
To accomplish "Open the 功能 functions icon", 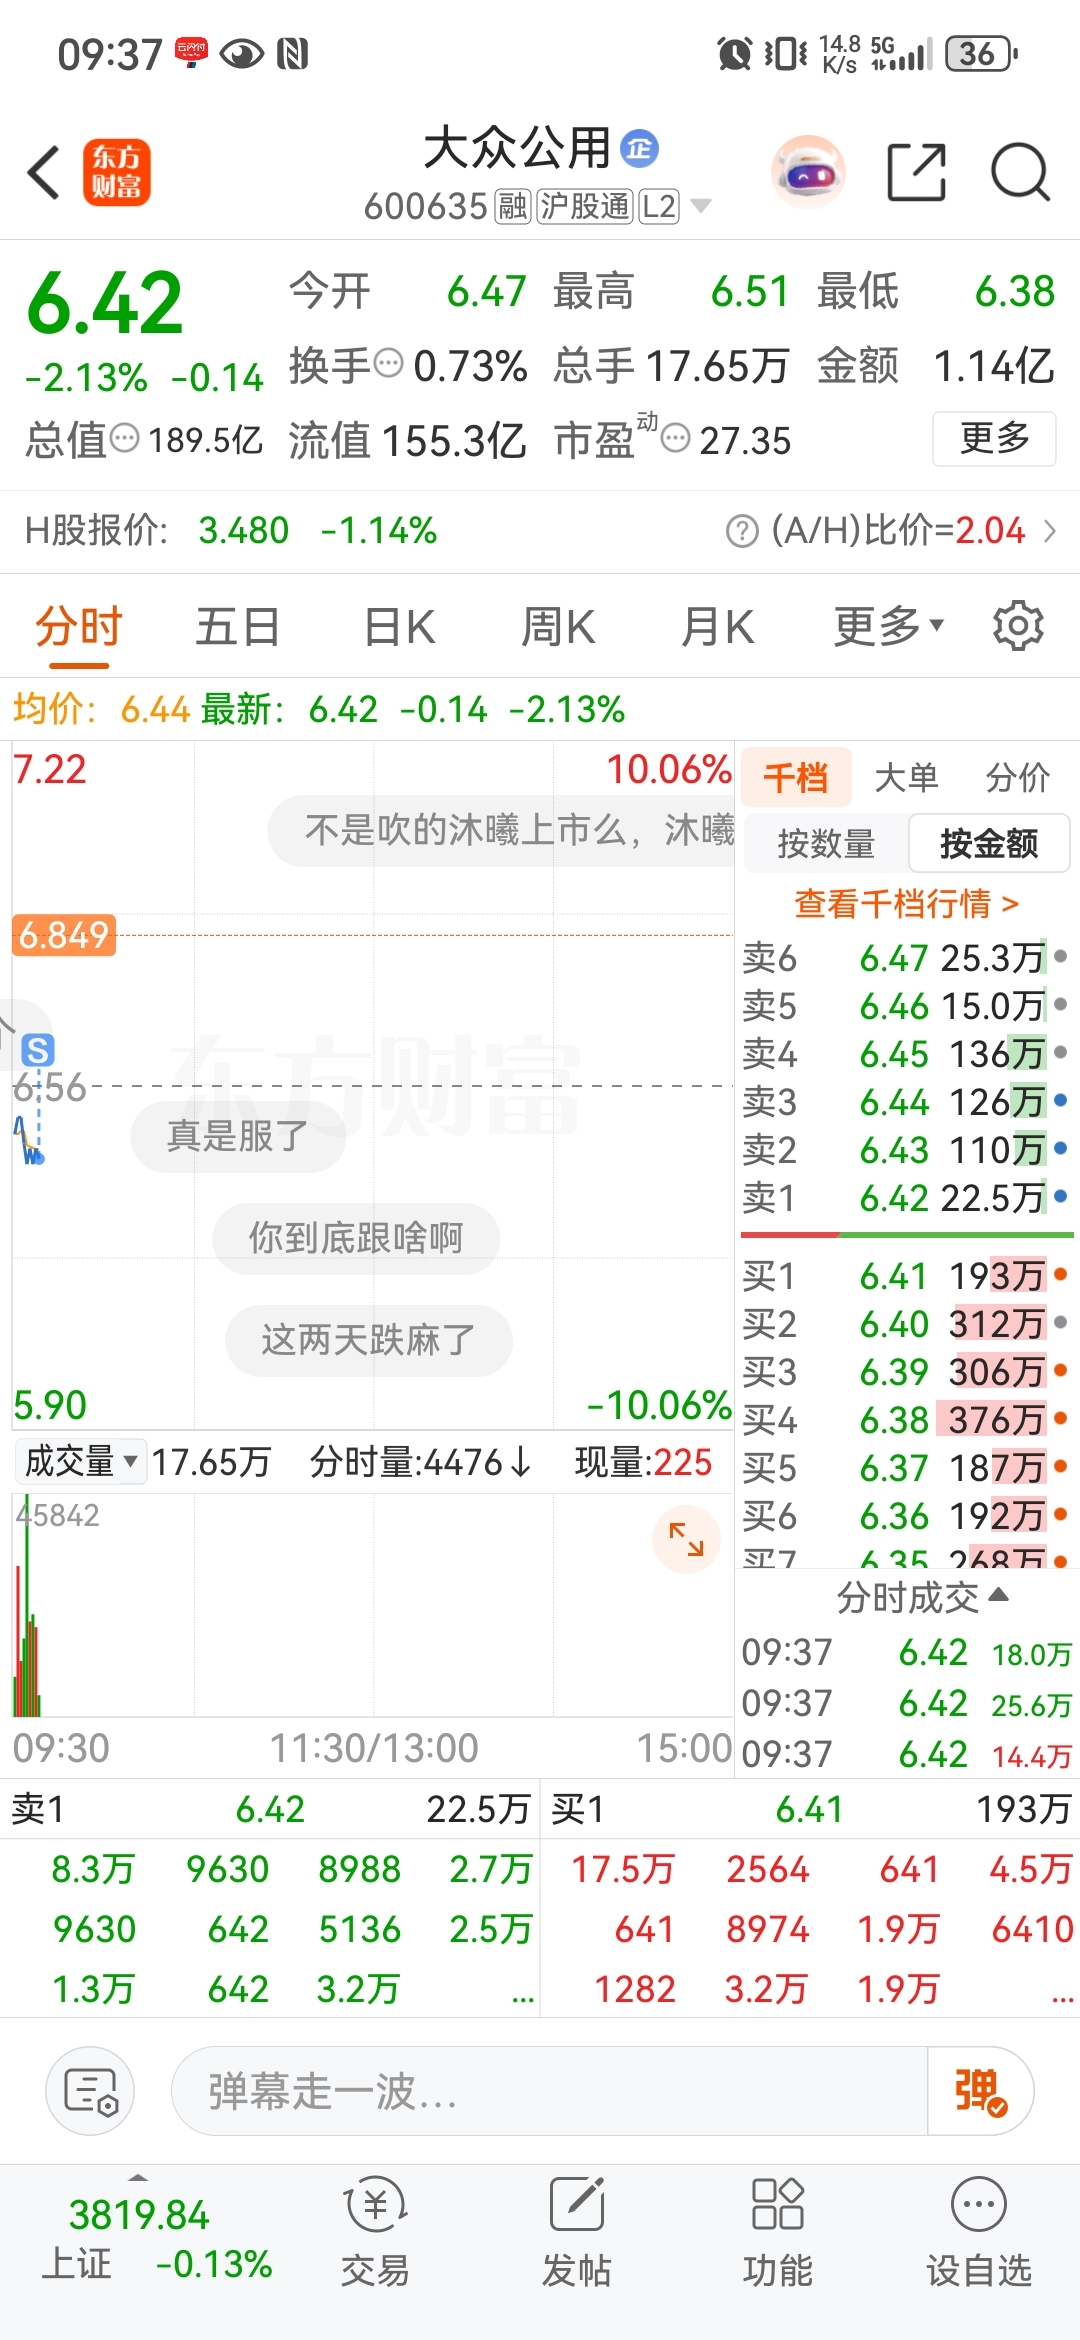I will pyautogui.click(x=778, y=2232).
